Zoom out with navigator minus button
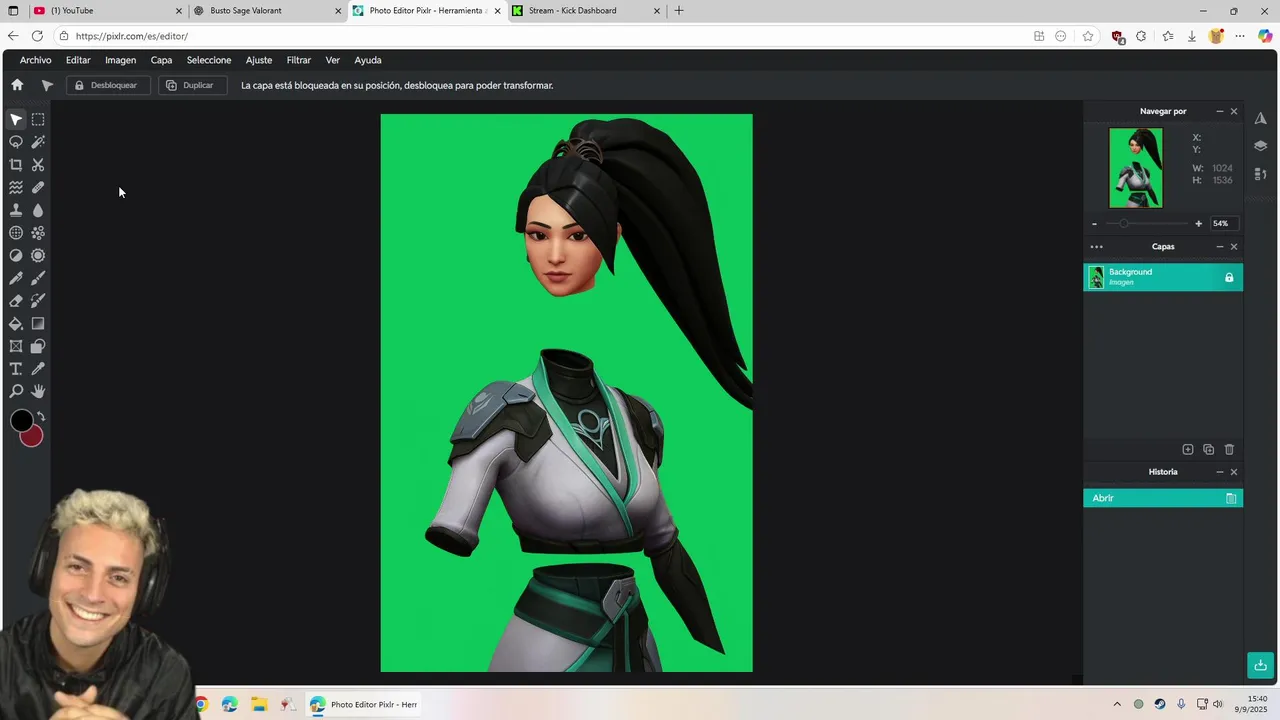The height and width of the screenshot is (720, 1280). [x=1094, y=224]
